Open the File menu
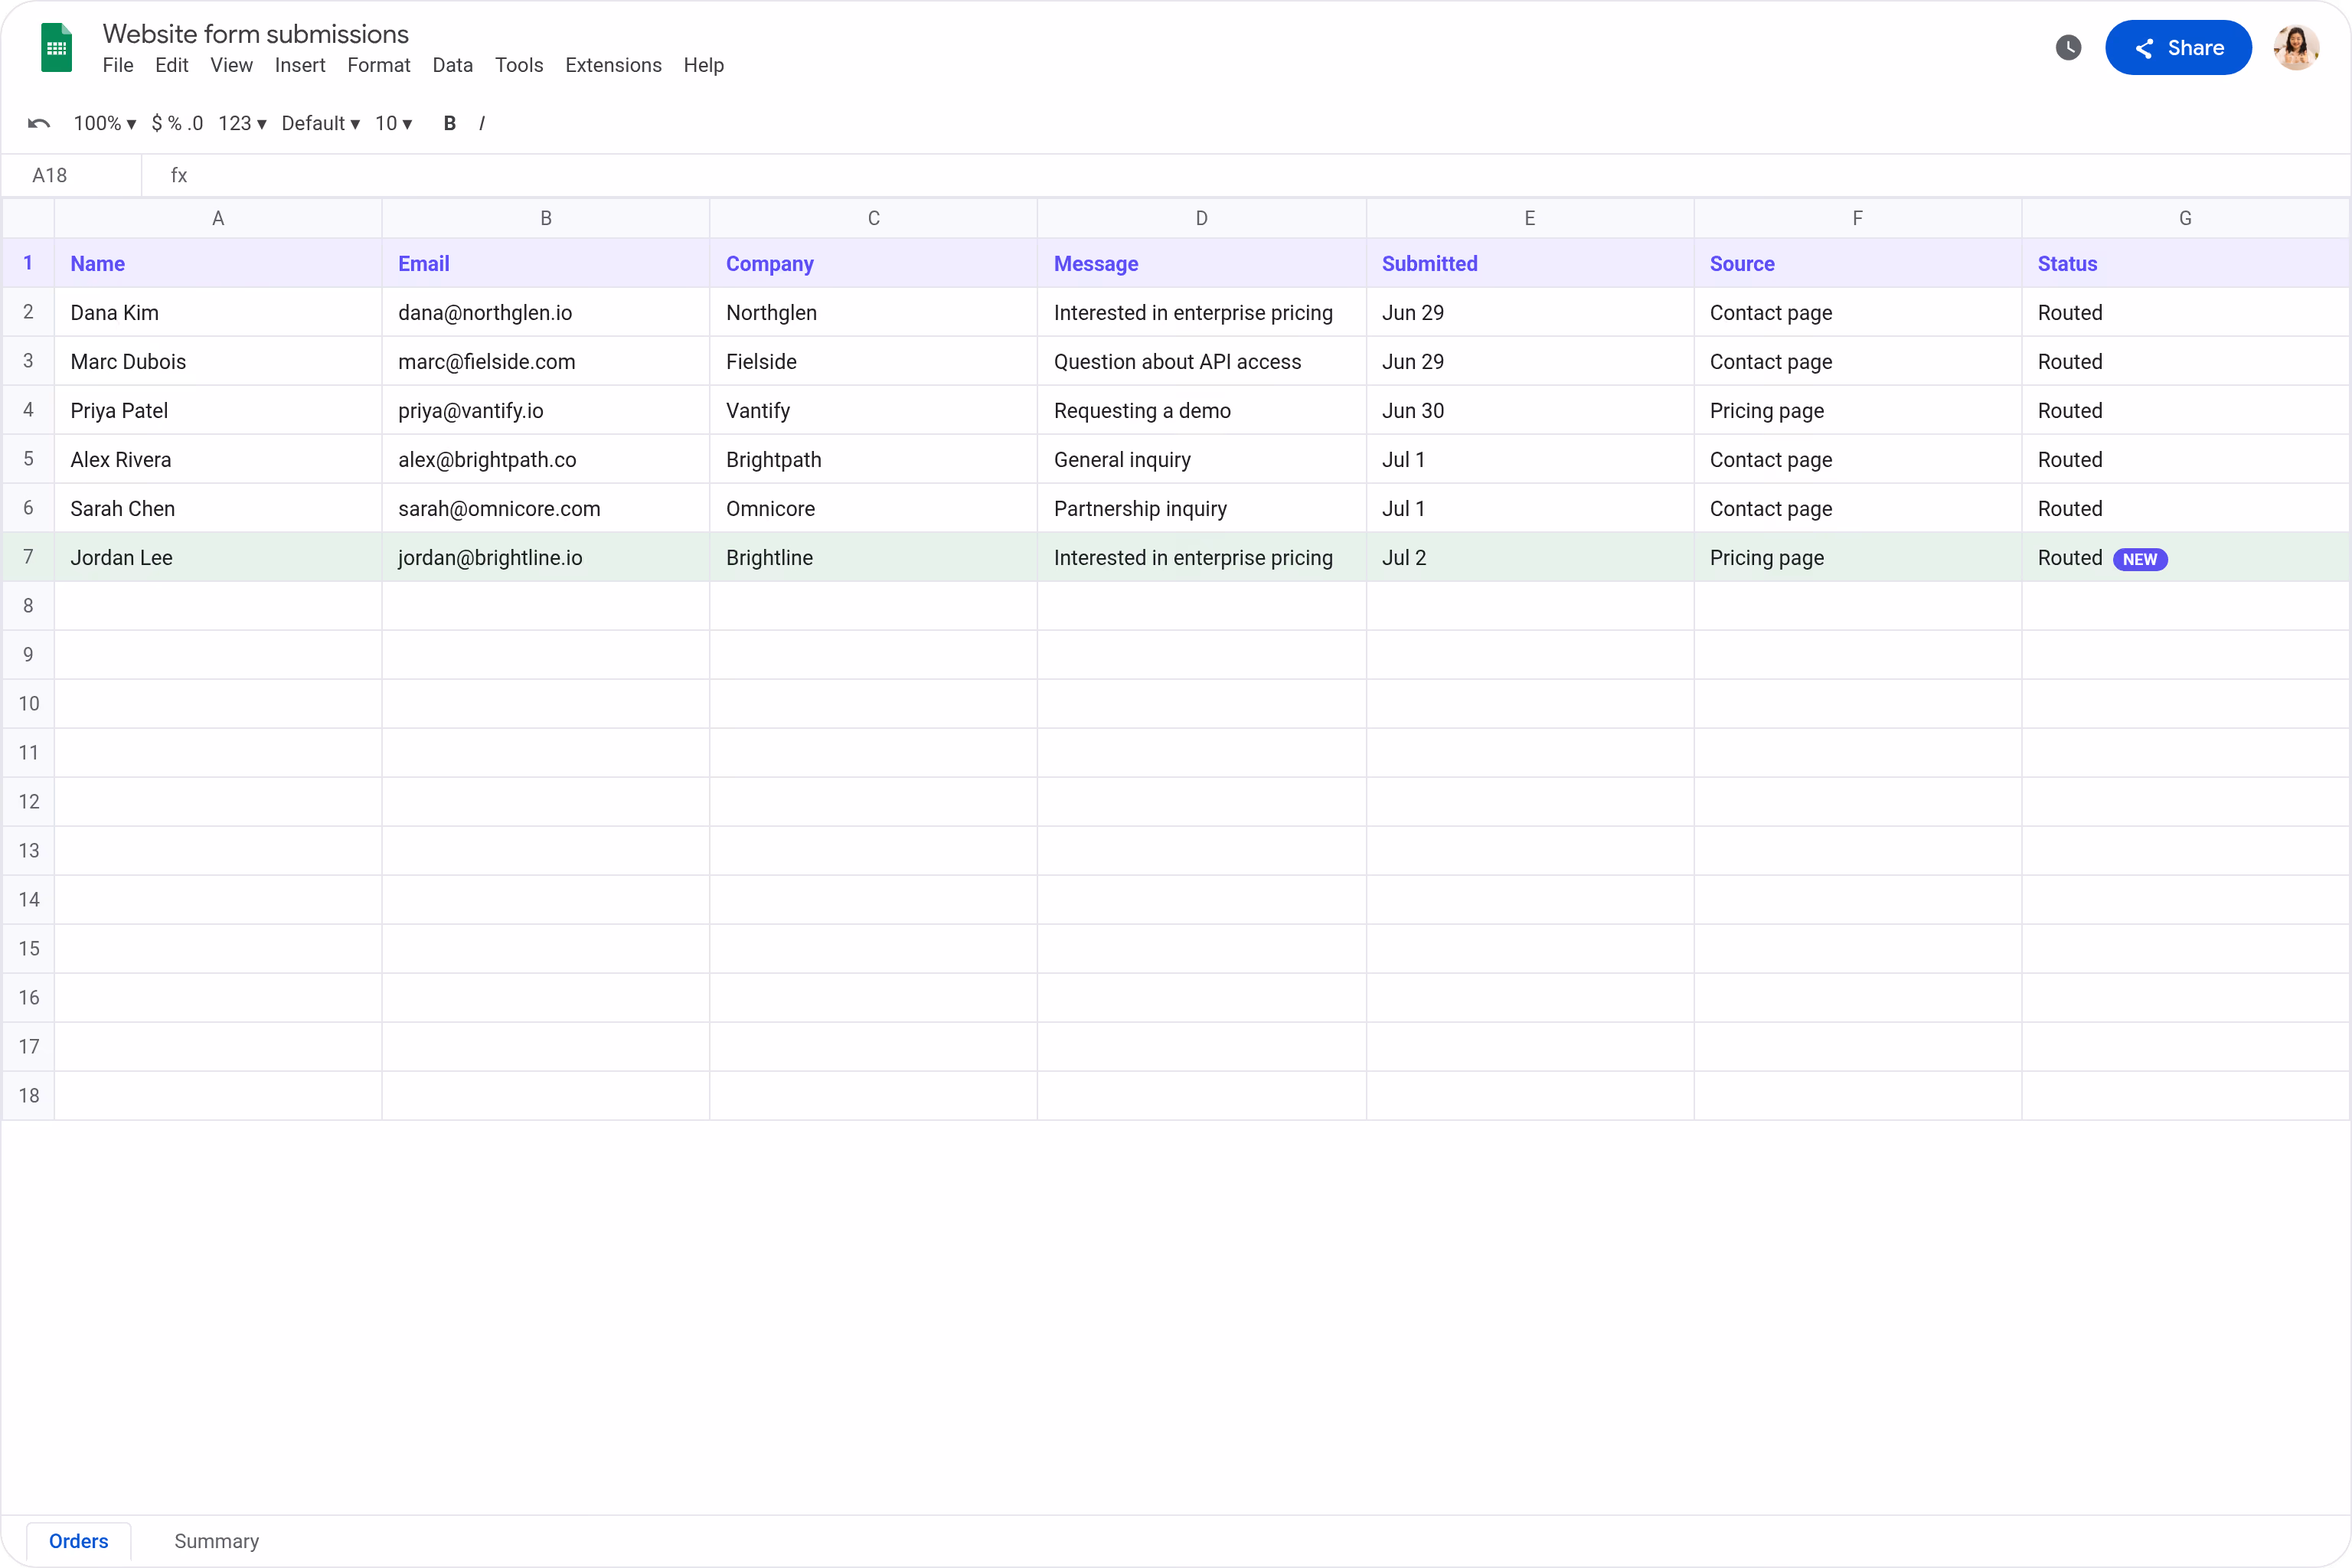This screenshot has height=1568, width=2352. click(118, 65)
